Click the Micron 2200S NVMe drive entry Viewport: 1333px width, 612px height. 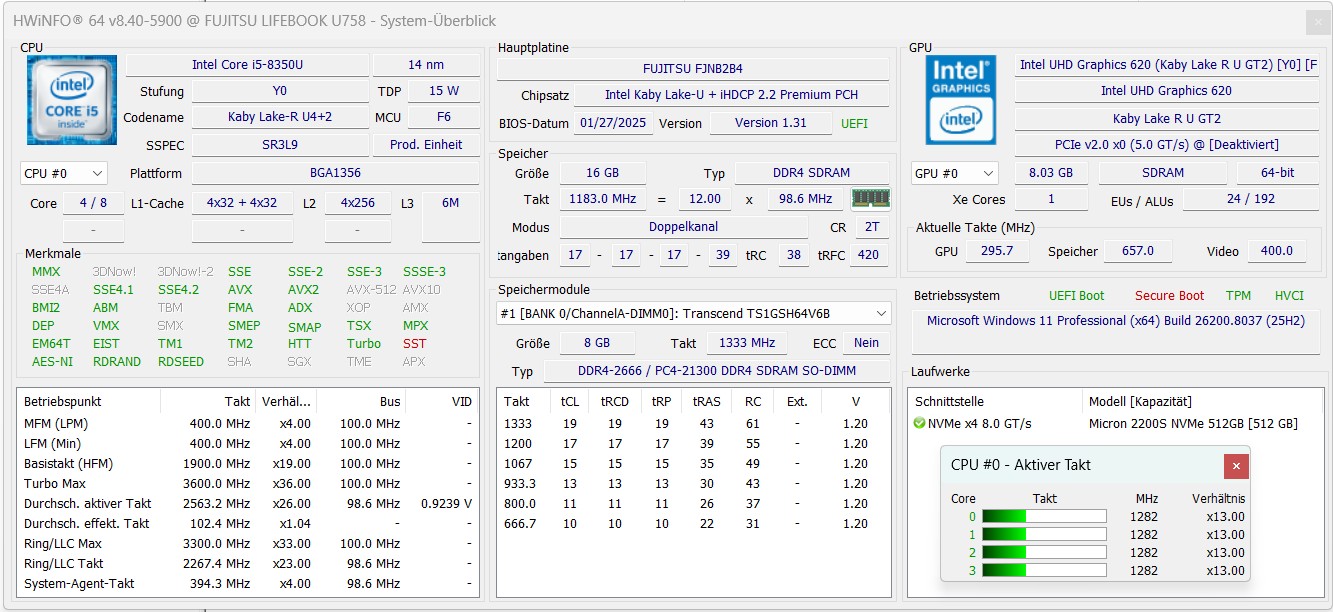pos(1192,423)
